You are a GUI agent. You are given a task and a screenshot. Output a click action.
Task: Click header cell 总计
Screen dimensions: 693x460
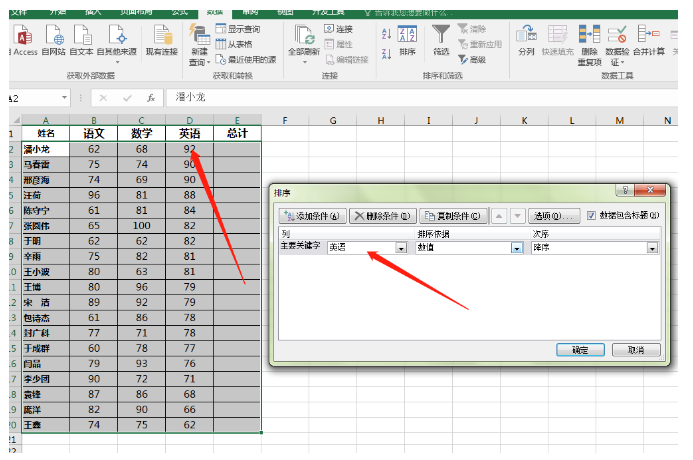237,133
